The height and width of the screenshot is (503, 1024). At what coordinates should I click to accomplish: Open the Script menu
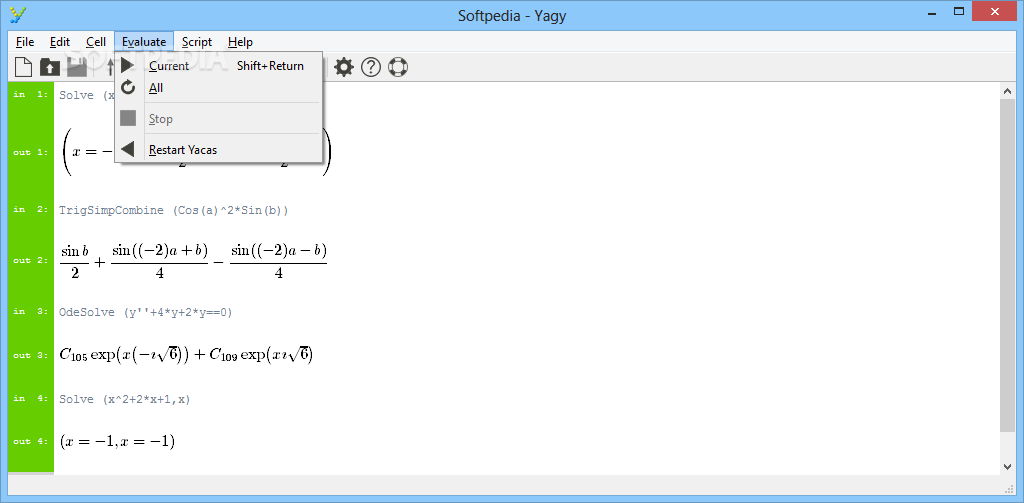(x=197, y=42)
